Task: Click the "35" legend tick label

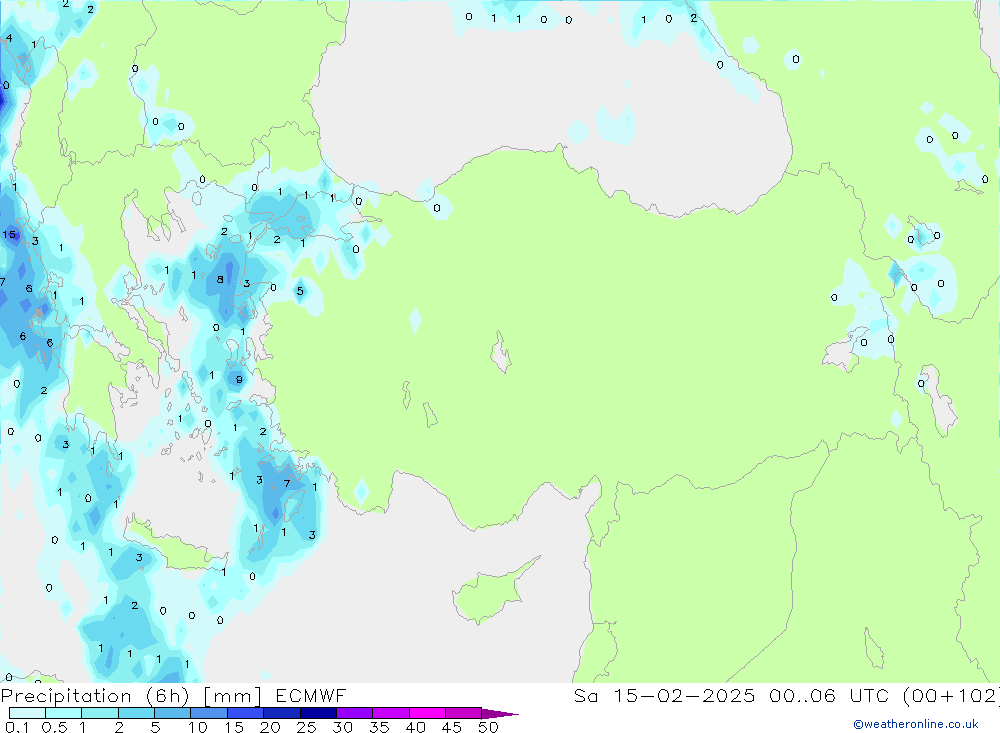Action: tap(379, 727)
